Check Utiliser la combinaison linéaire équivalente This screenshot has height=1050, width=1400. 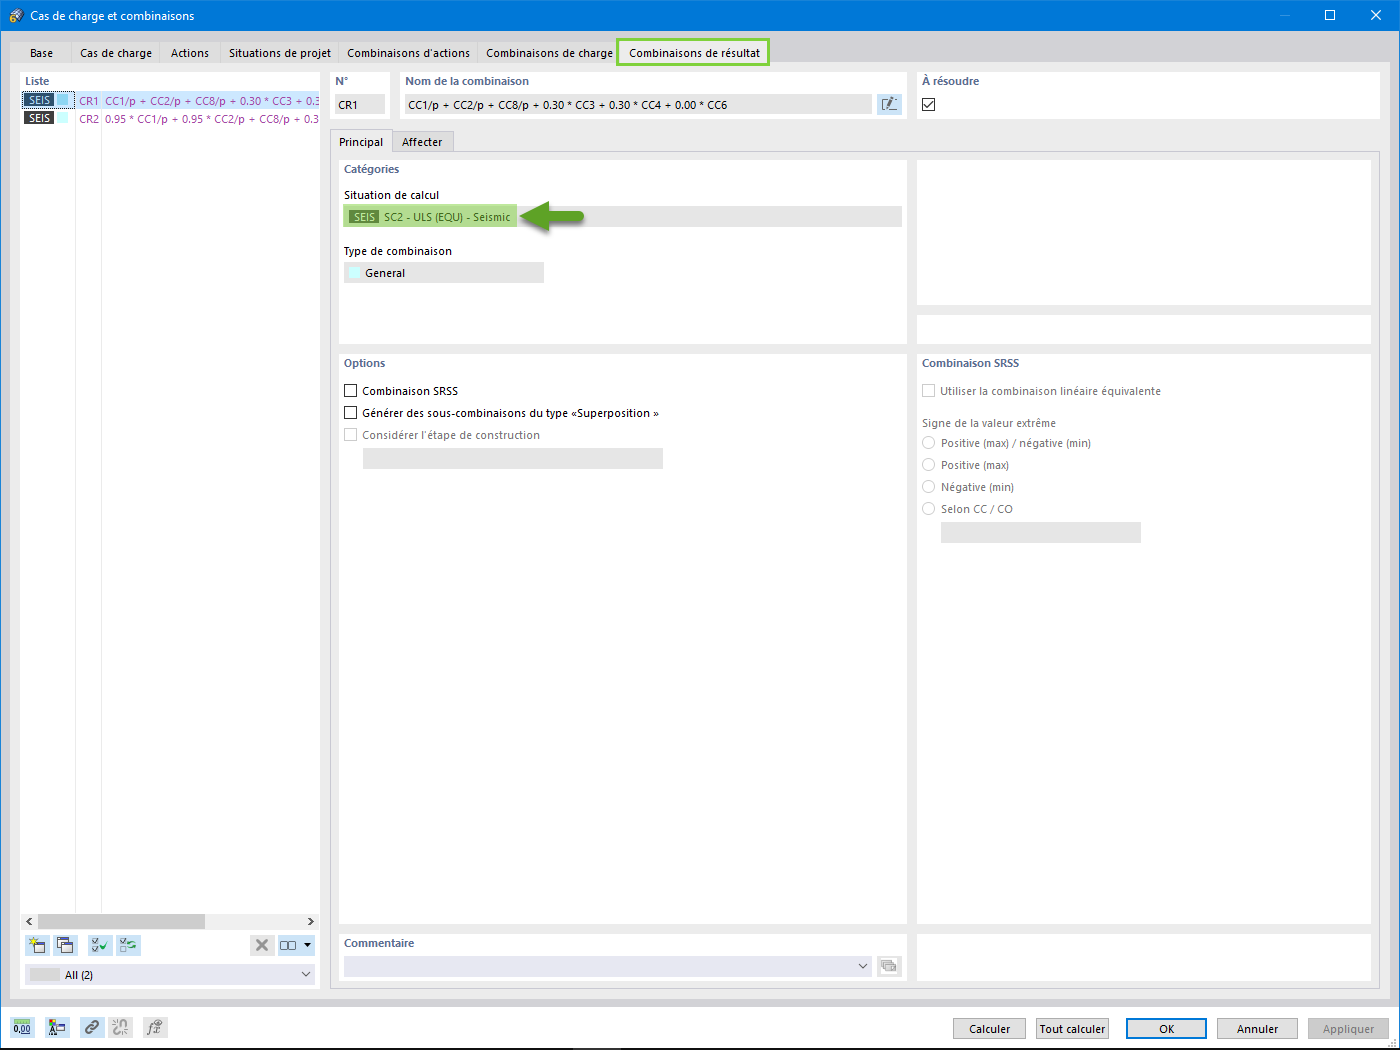[x=929, y=391]
